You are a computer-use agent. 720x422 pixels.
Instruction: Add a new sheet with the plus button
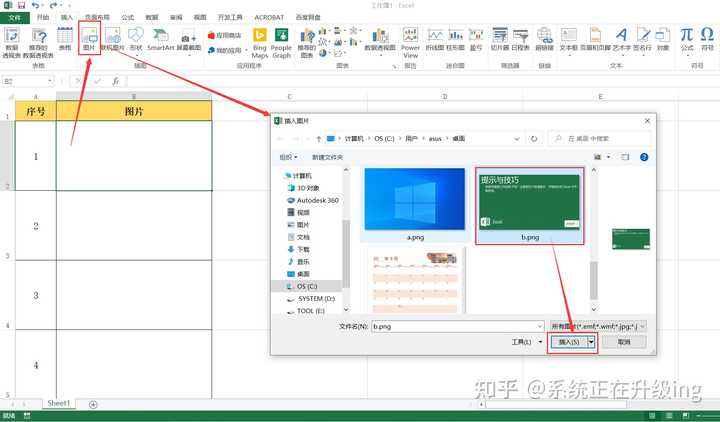tap(93, 404)
